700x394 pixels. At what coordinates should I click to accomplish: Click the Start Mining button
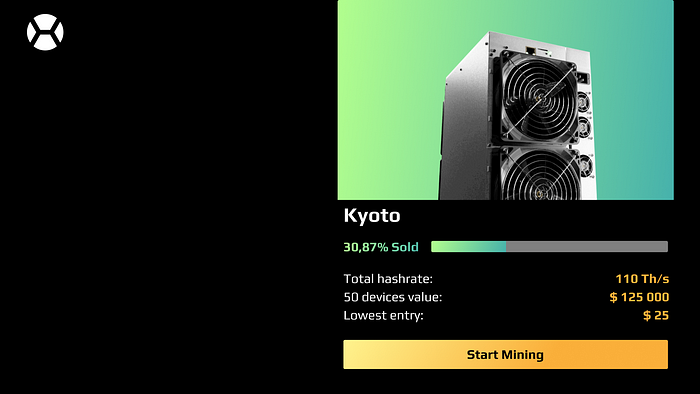pos(505,354)
